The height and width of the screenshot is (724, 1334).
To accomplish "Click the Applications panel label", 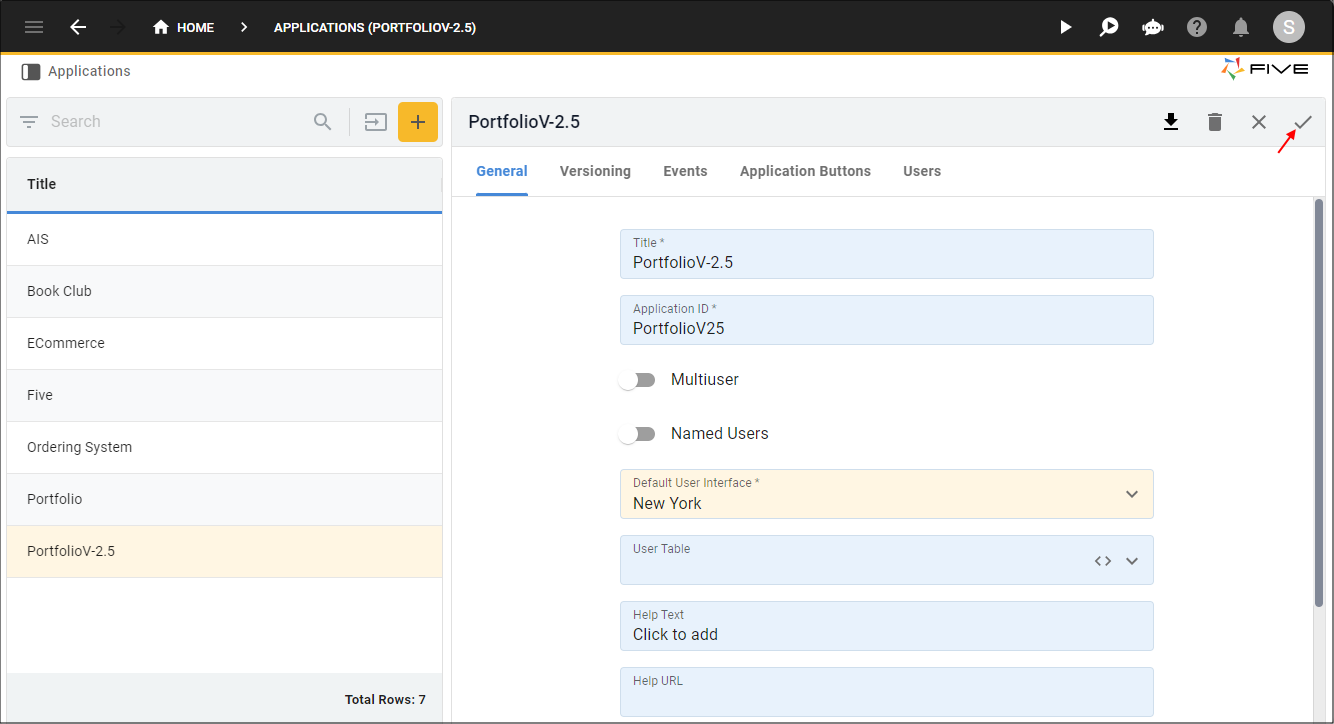I will 89,72.
